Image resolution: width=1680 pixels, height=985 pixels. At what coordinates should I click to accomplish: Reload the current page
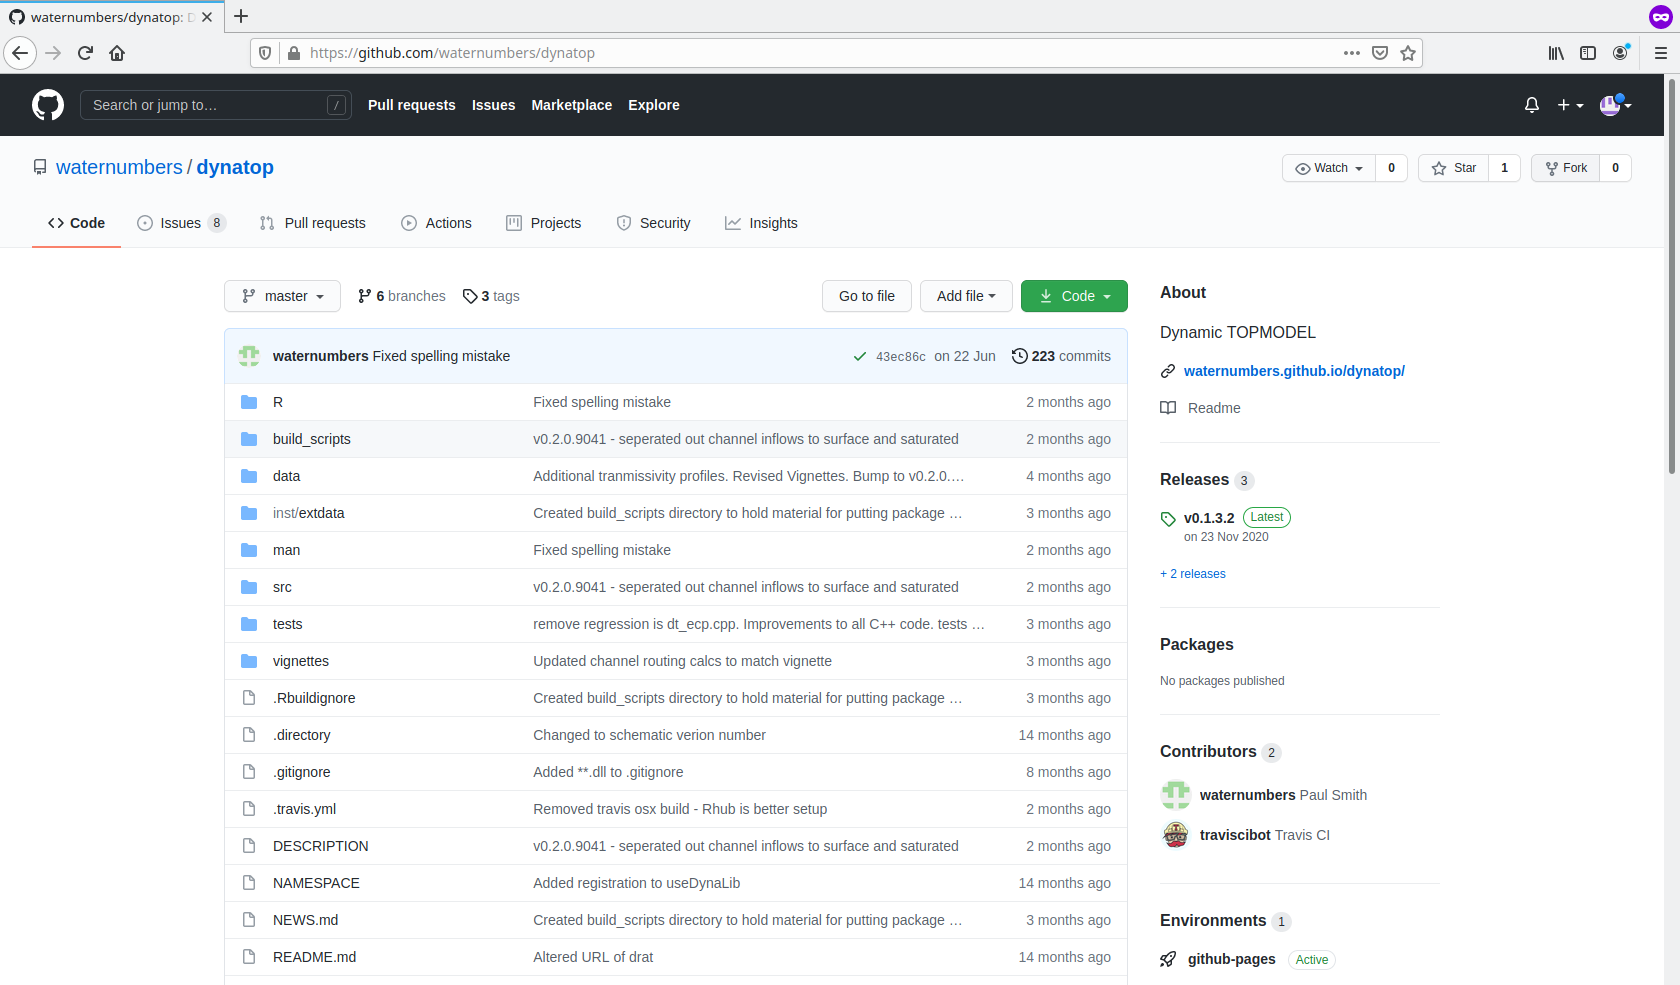85,53
